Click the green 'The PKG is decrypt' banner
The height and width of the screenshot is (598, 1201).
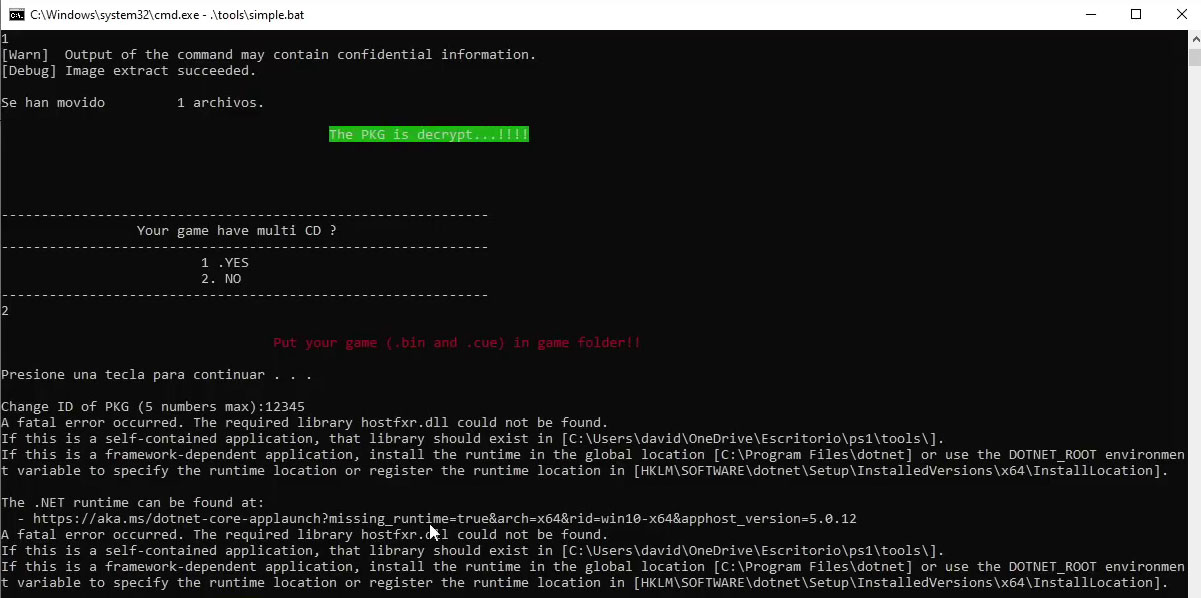click(429, 134)
